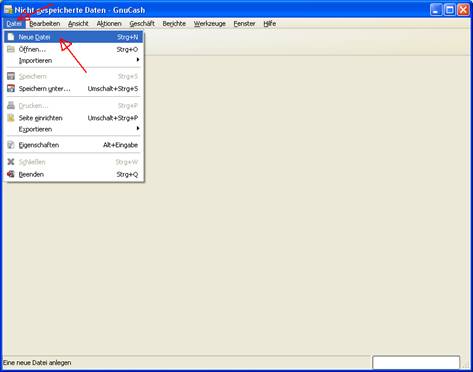Click the GnuCash title bar app icon
Viewport: 473px width, 372px height.
coord(8,10)
